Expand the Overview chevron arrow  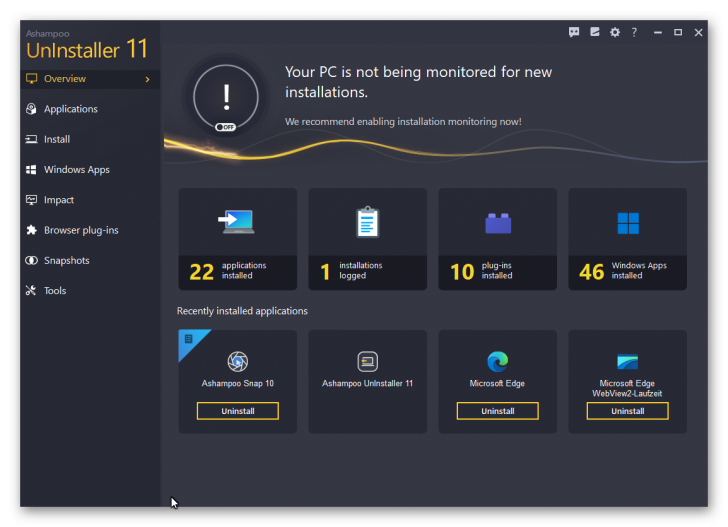[x=148, y=79]
